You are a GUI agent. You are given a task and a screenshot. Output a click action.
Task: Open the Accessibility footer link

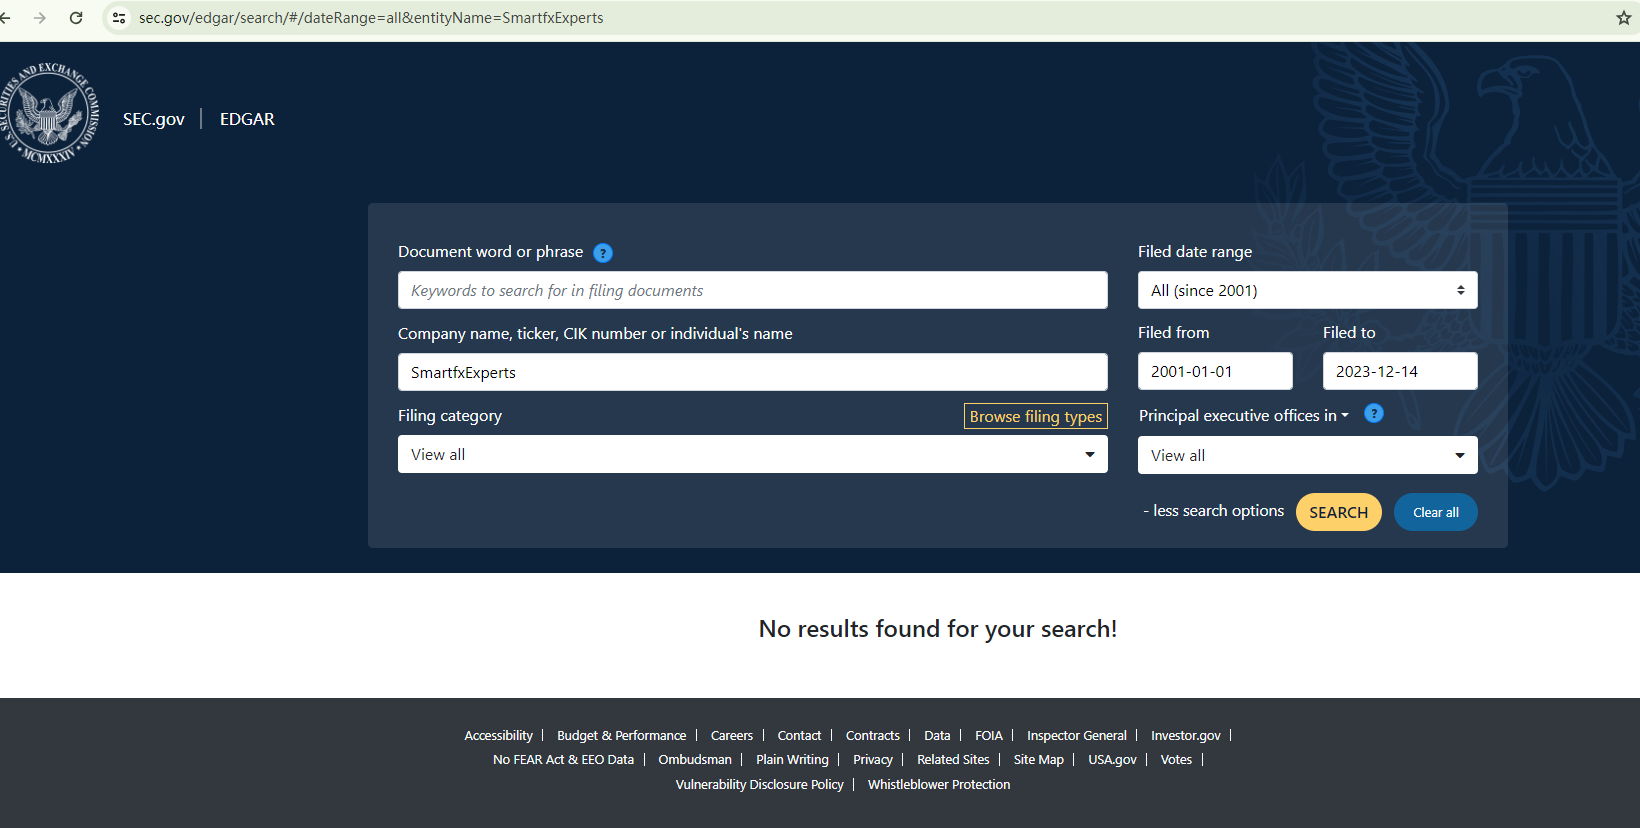pyautogui.click(x=498, y=736)
